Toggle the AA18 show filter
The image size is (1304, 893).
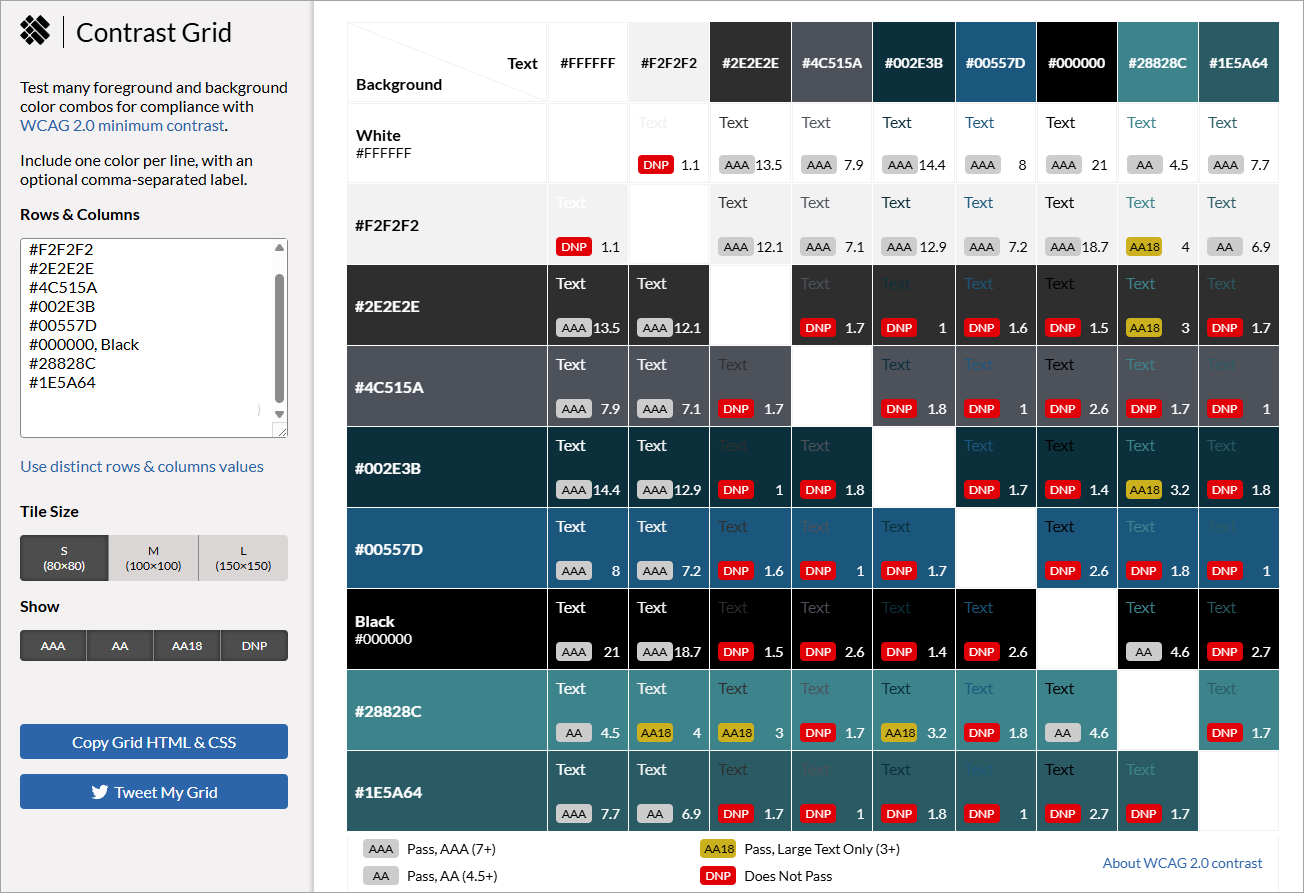187,646
